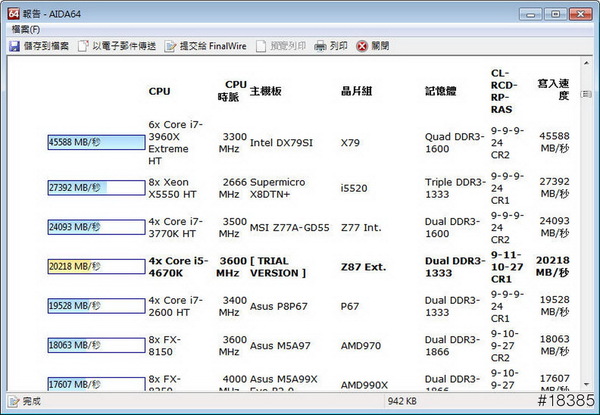Click the Supermicro X8DTN+ entry
The width and height of the screenshot is (600, 415).
(279, 186)
